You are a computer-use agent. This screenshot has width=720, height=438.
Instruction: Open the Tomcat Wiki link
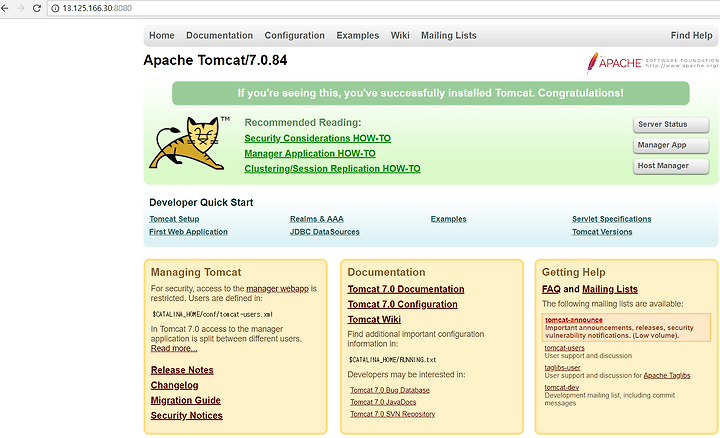pyautogui.click(x=374, y=320)
